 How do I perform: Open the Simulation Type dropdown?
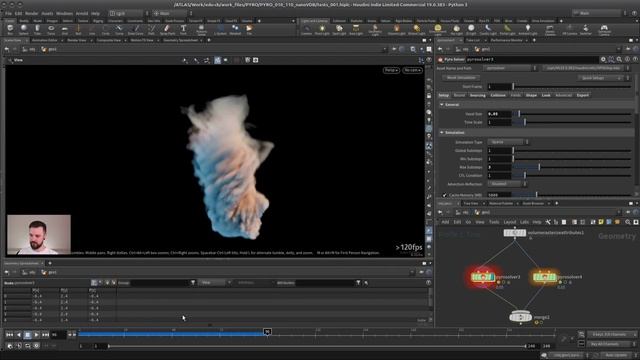coord(509,142)
